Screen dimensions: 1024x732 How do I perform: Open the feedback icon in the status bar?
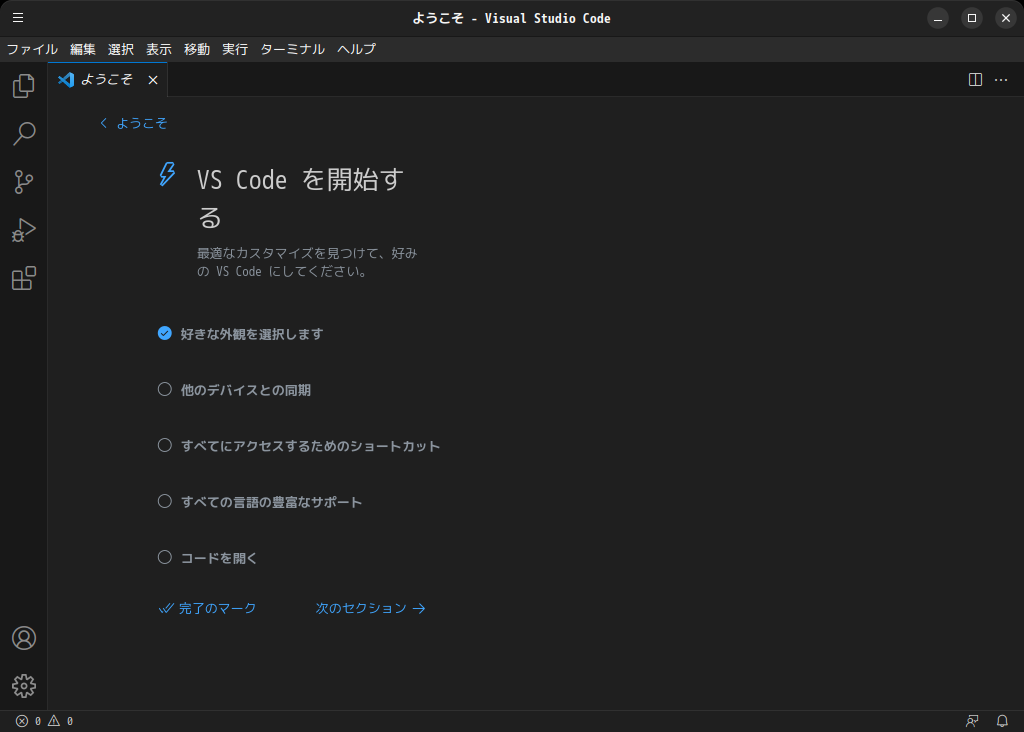[x=972, y=721]
